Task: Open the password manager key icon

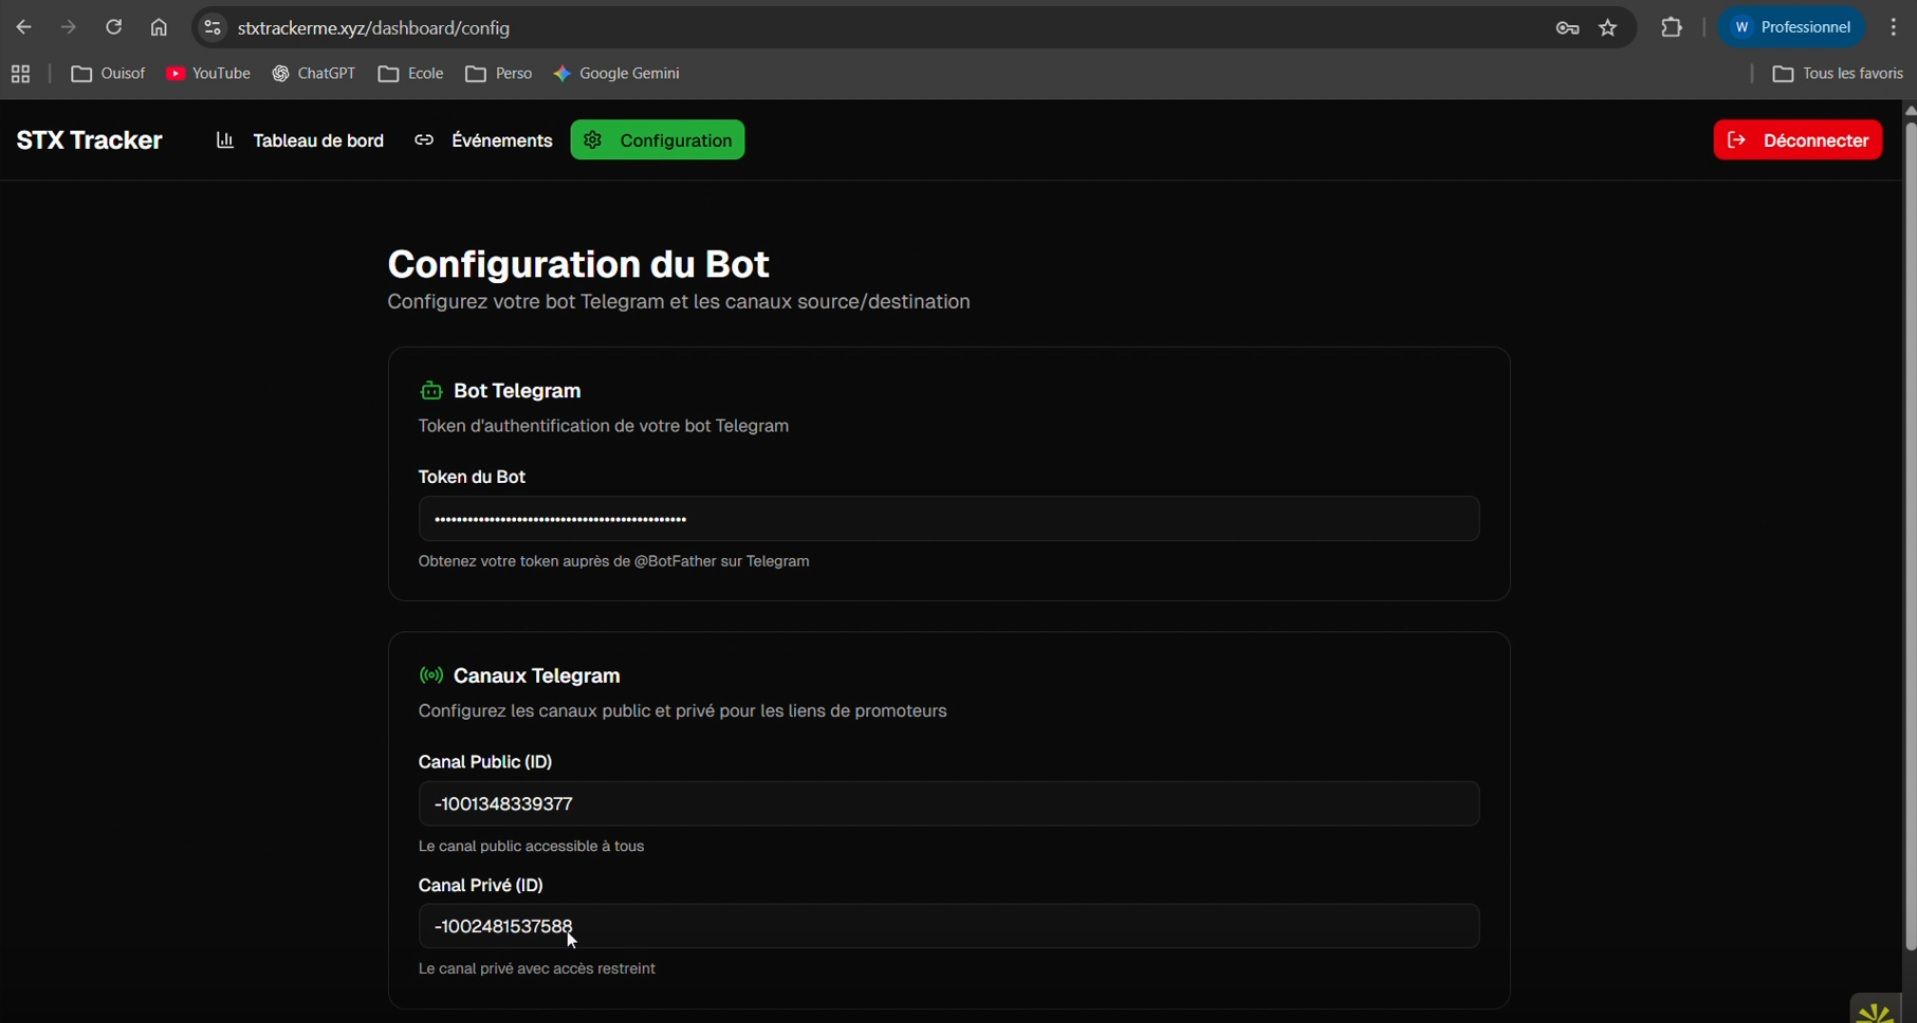Action: pyautogui.click(x=1567, y=28)
